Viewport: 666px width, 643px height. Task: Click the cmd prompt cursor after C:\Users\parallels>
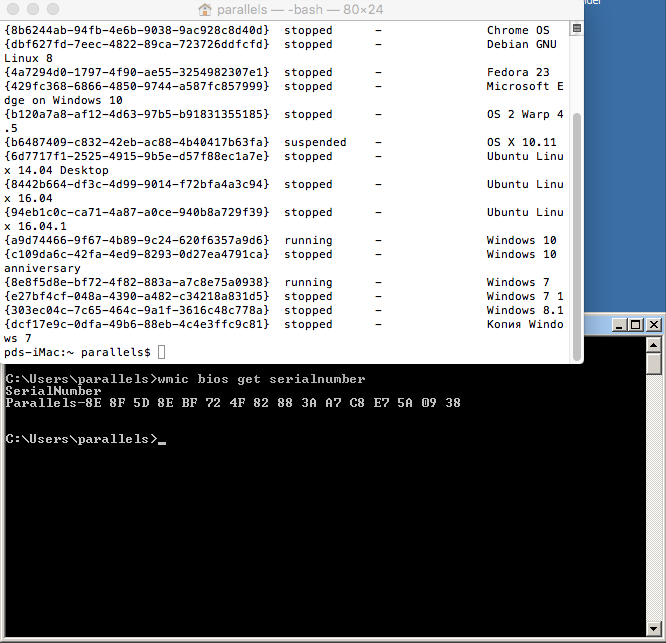click(x=162, y=443)
